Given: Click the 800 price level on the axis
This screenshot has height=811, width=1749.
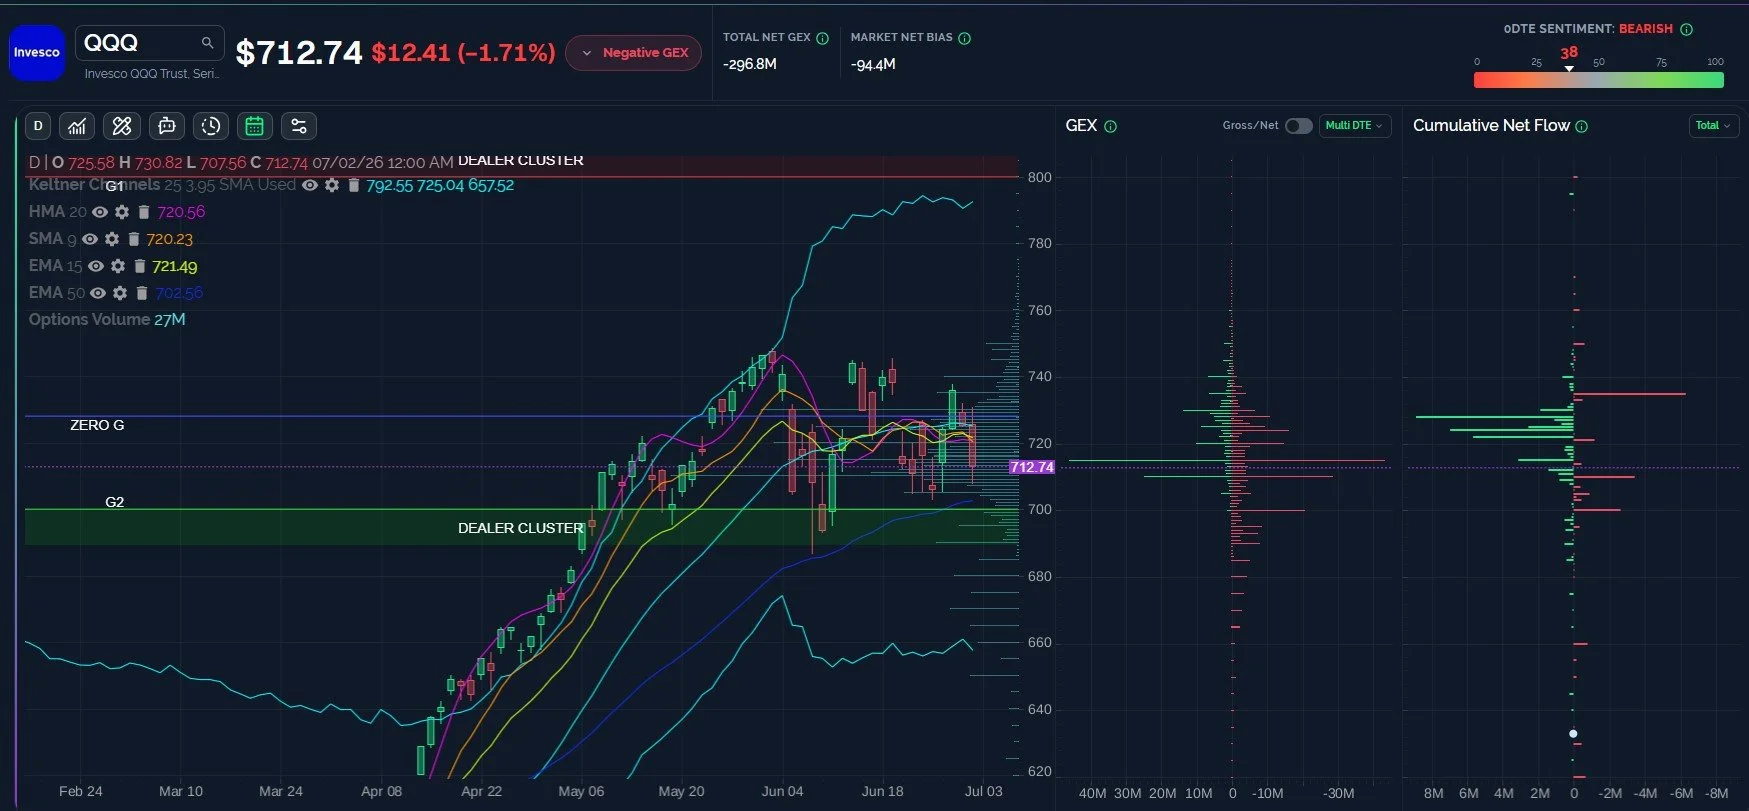Looking at the screenshot, I should [x=1040, y=177].
